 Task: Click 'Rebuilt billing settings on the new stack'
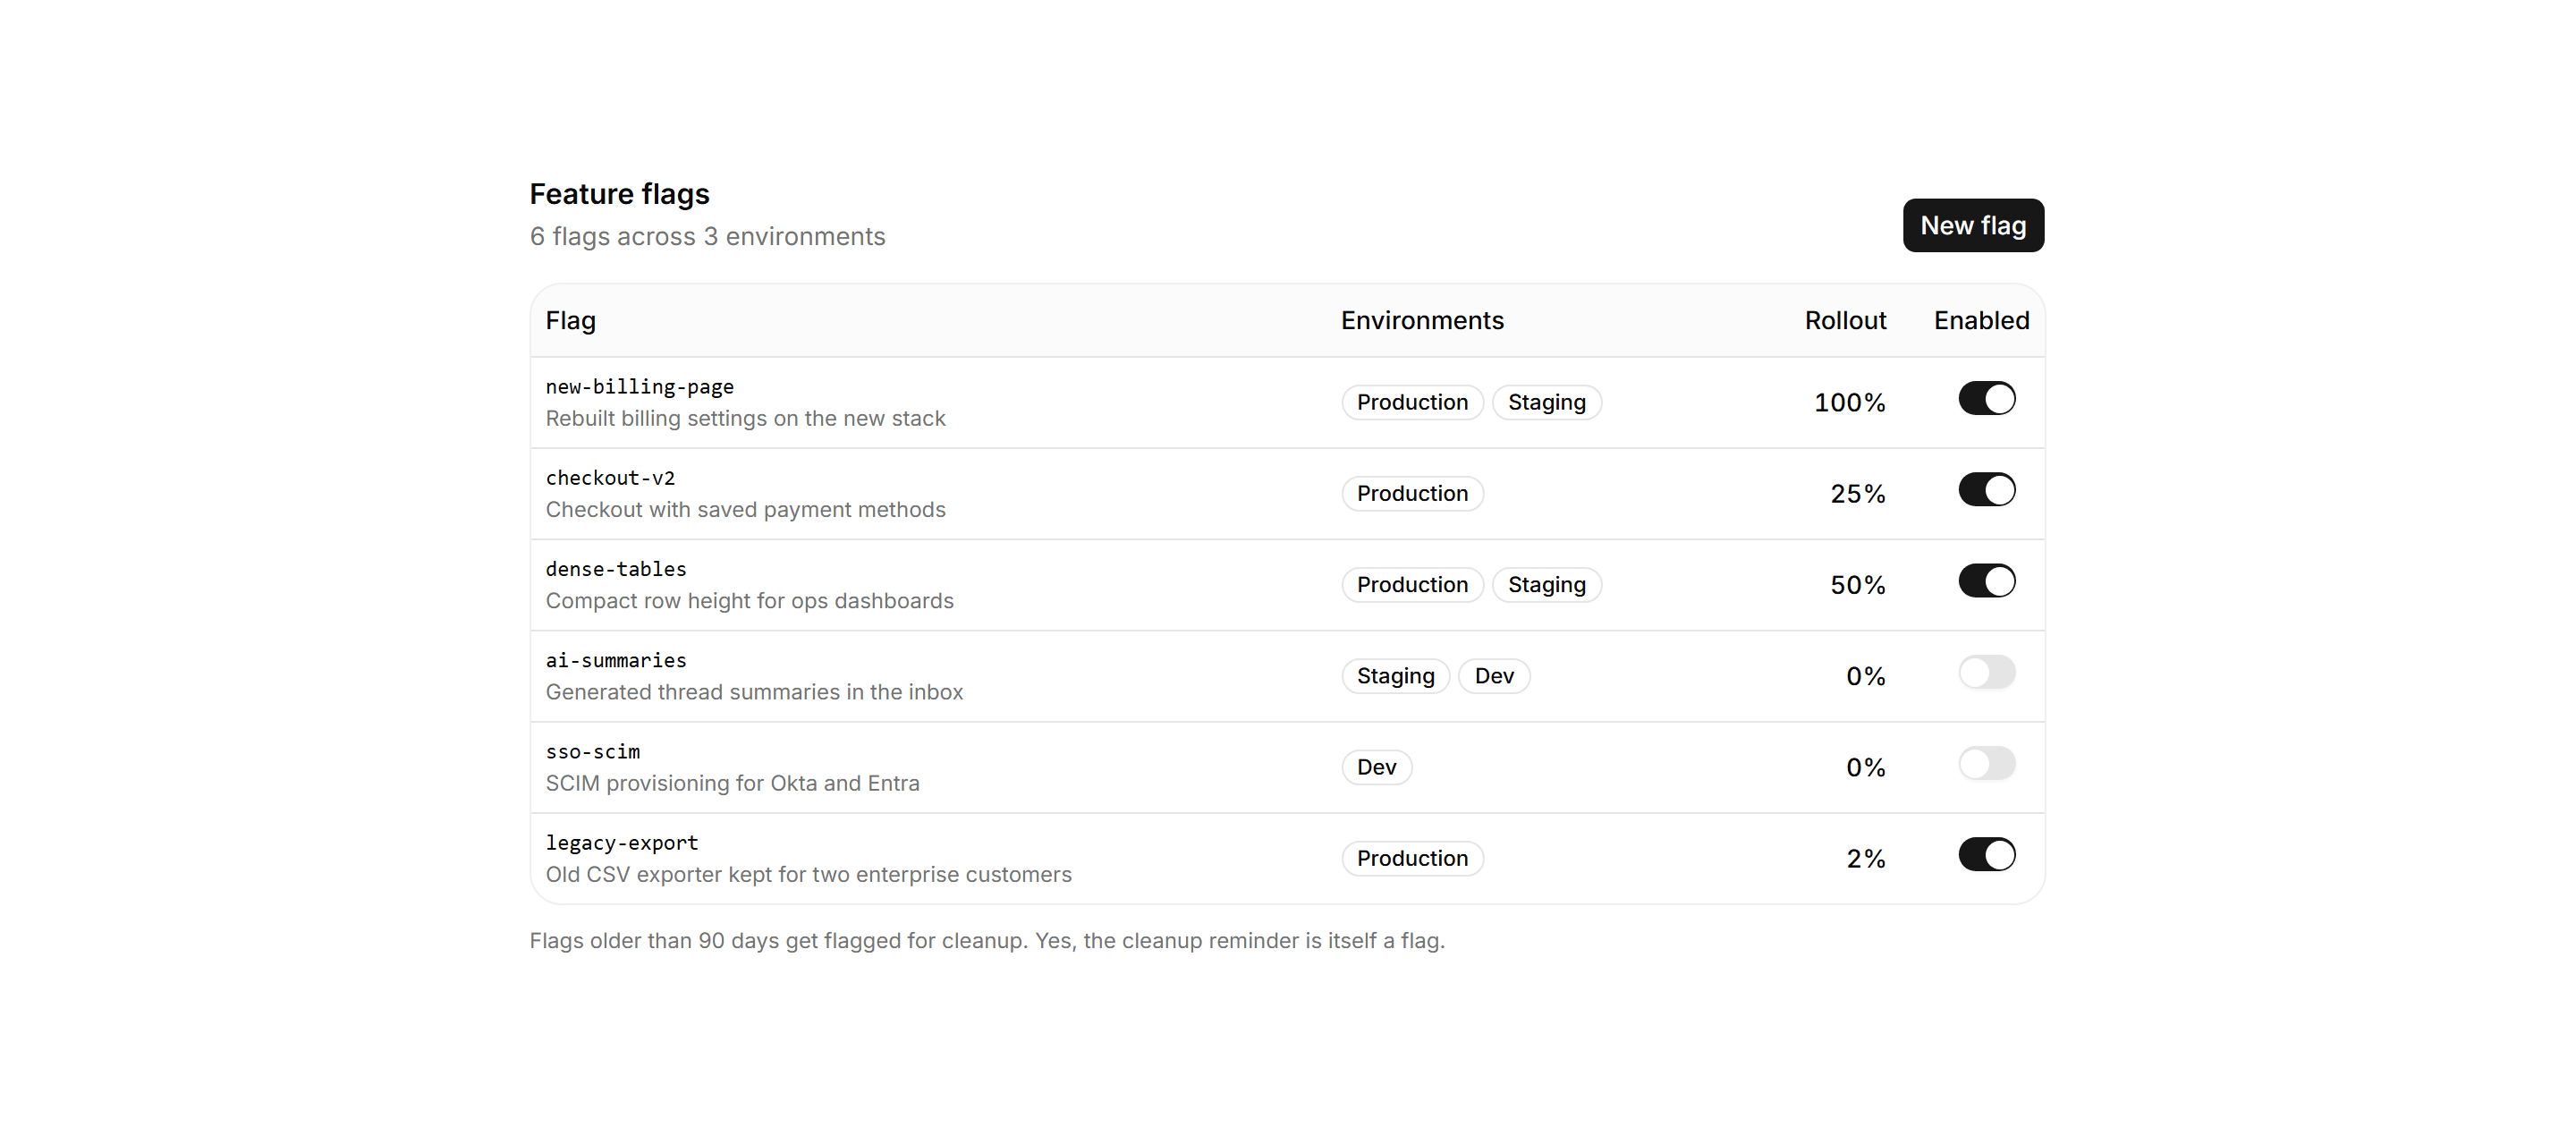click(x=745, y=418)
